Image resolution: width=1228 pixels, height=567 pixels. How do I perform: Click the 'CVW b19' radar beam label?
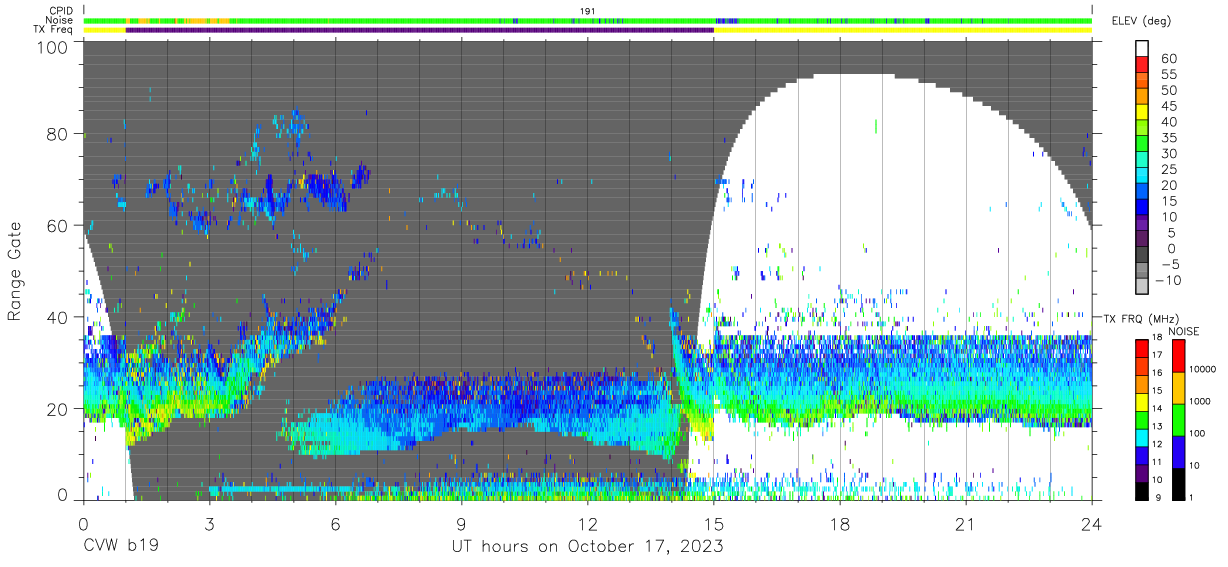[x=120, y=547]
